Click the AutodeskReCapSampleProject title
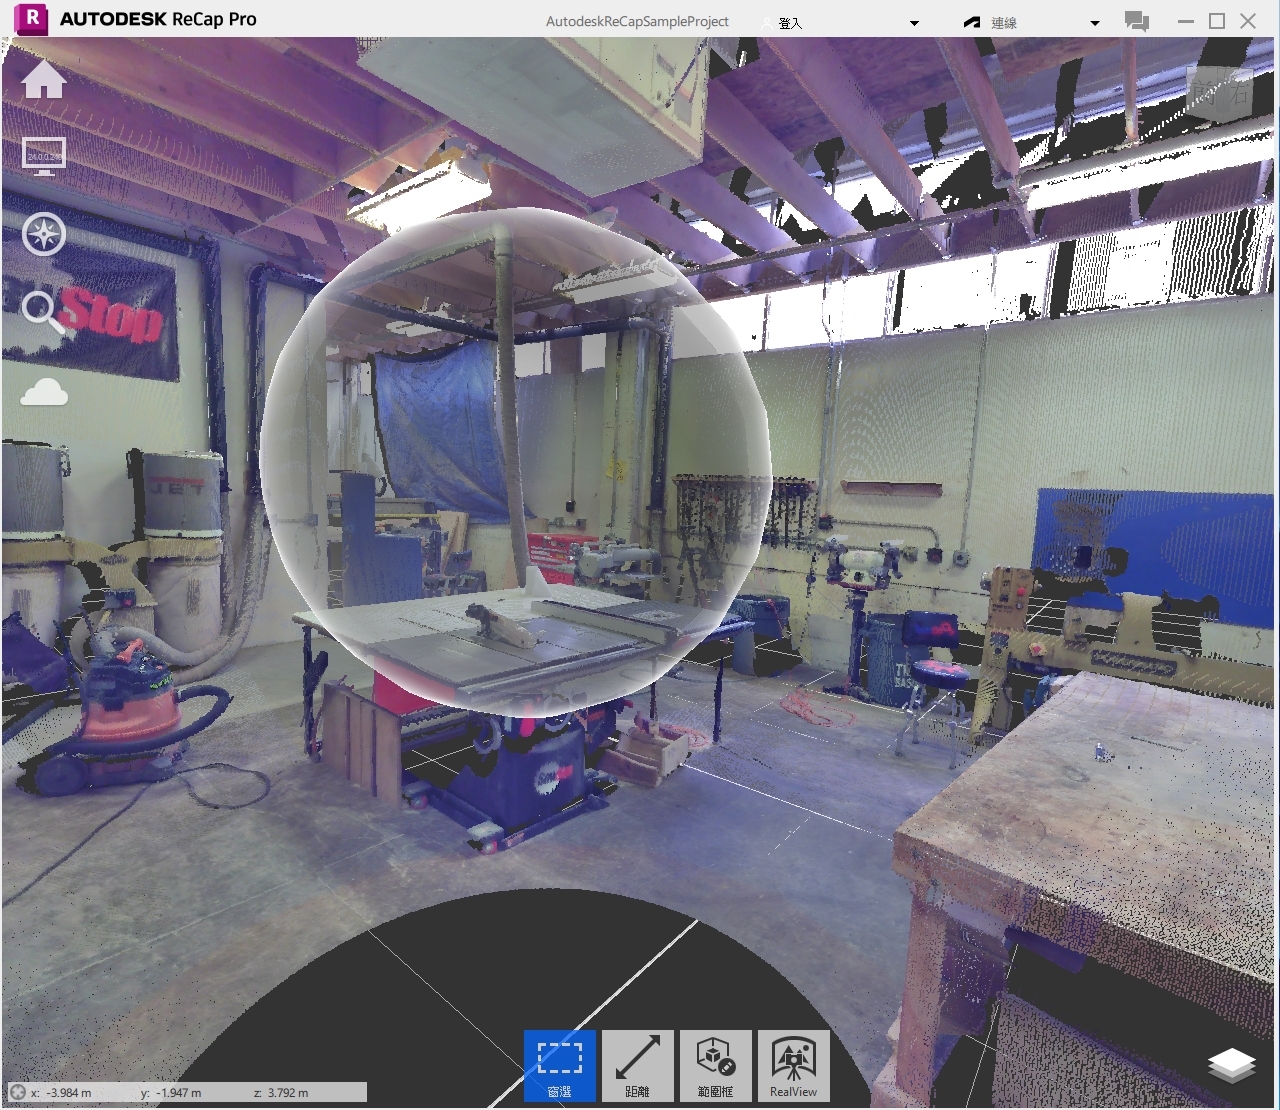This screenshot has height=1110, width=1280. click(x=637, y=21)
